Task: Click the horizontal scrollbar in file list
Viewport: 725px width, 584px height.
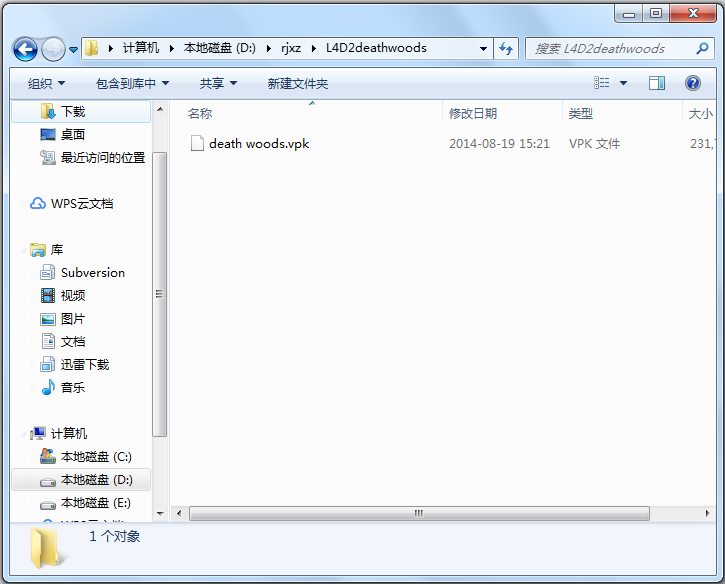Action: click(418, 513)
